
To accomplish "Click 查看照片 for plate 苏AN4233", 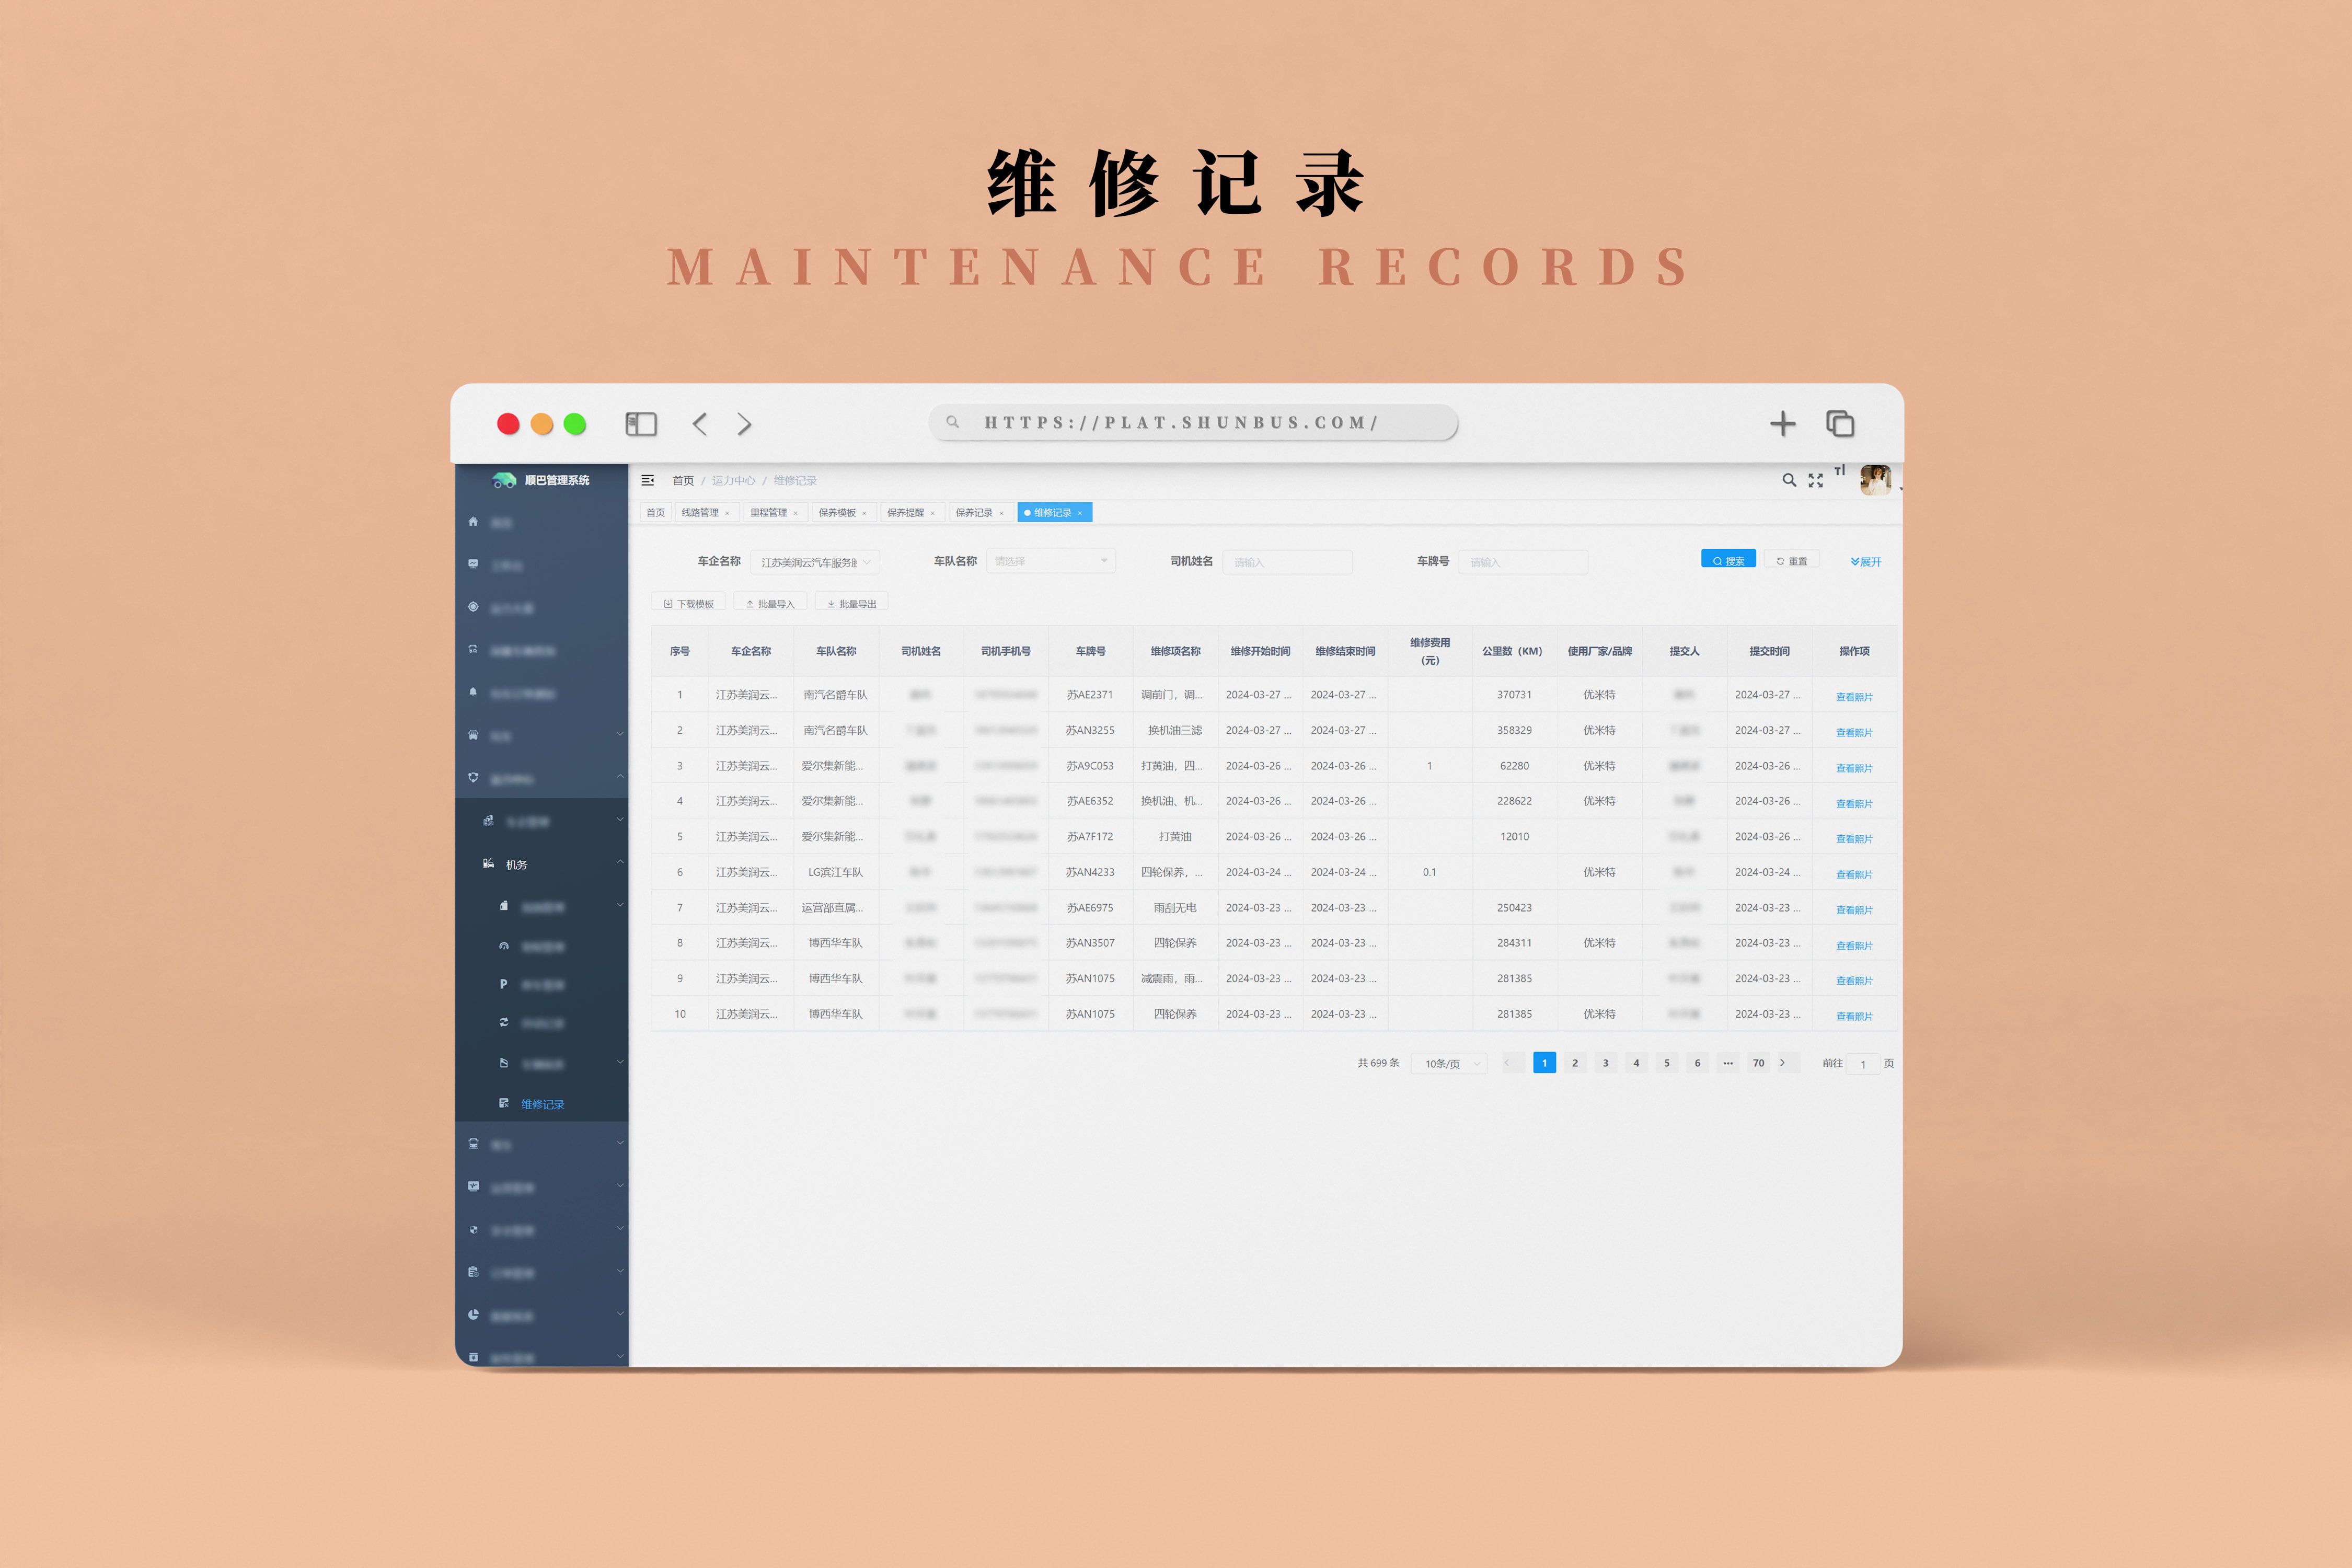I will 1854,875.
